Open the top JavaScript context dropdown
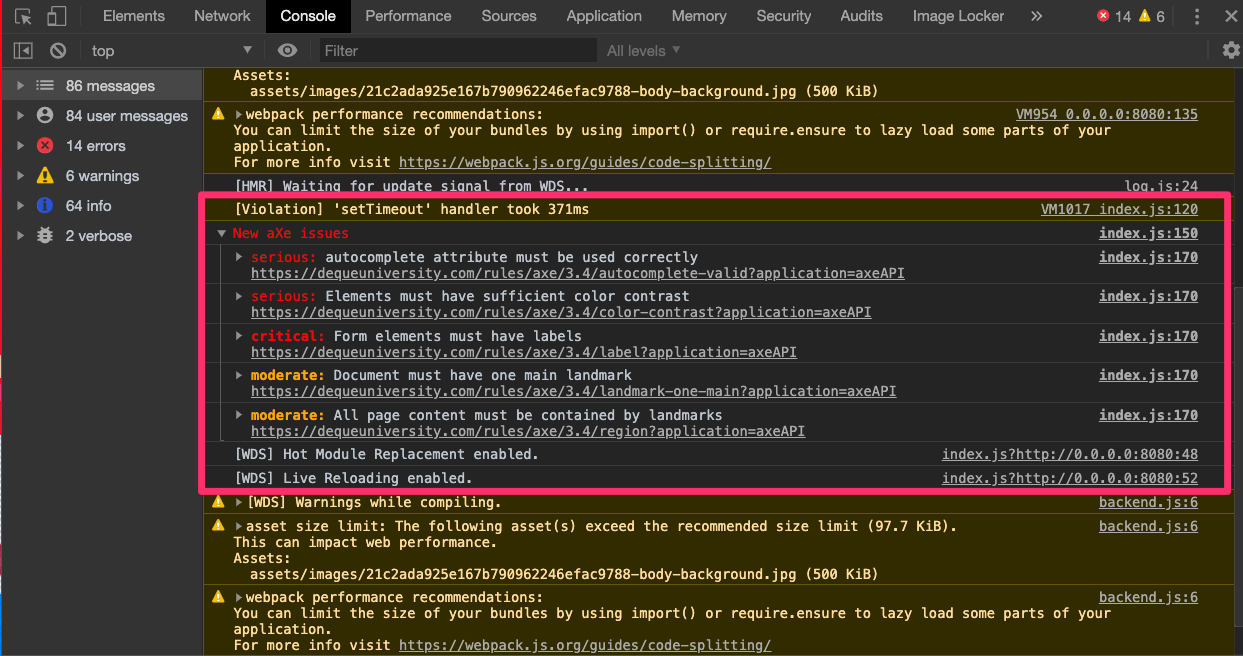Viewport: 1243px width, 656px height. click(x=172, y=50)
